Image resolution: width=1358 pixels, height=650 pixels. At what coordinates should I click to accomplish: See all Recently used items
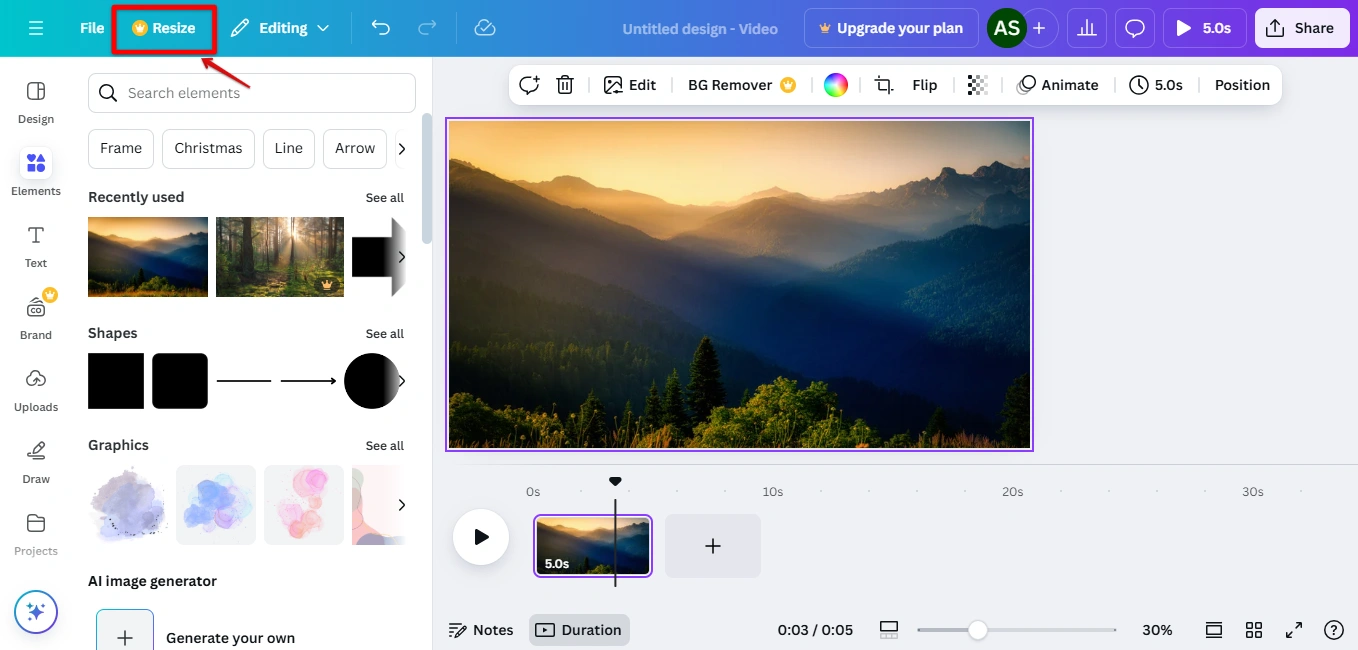384,198
